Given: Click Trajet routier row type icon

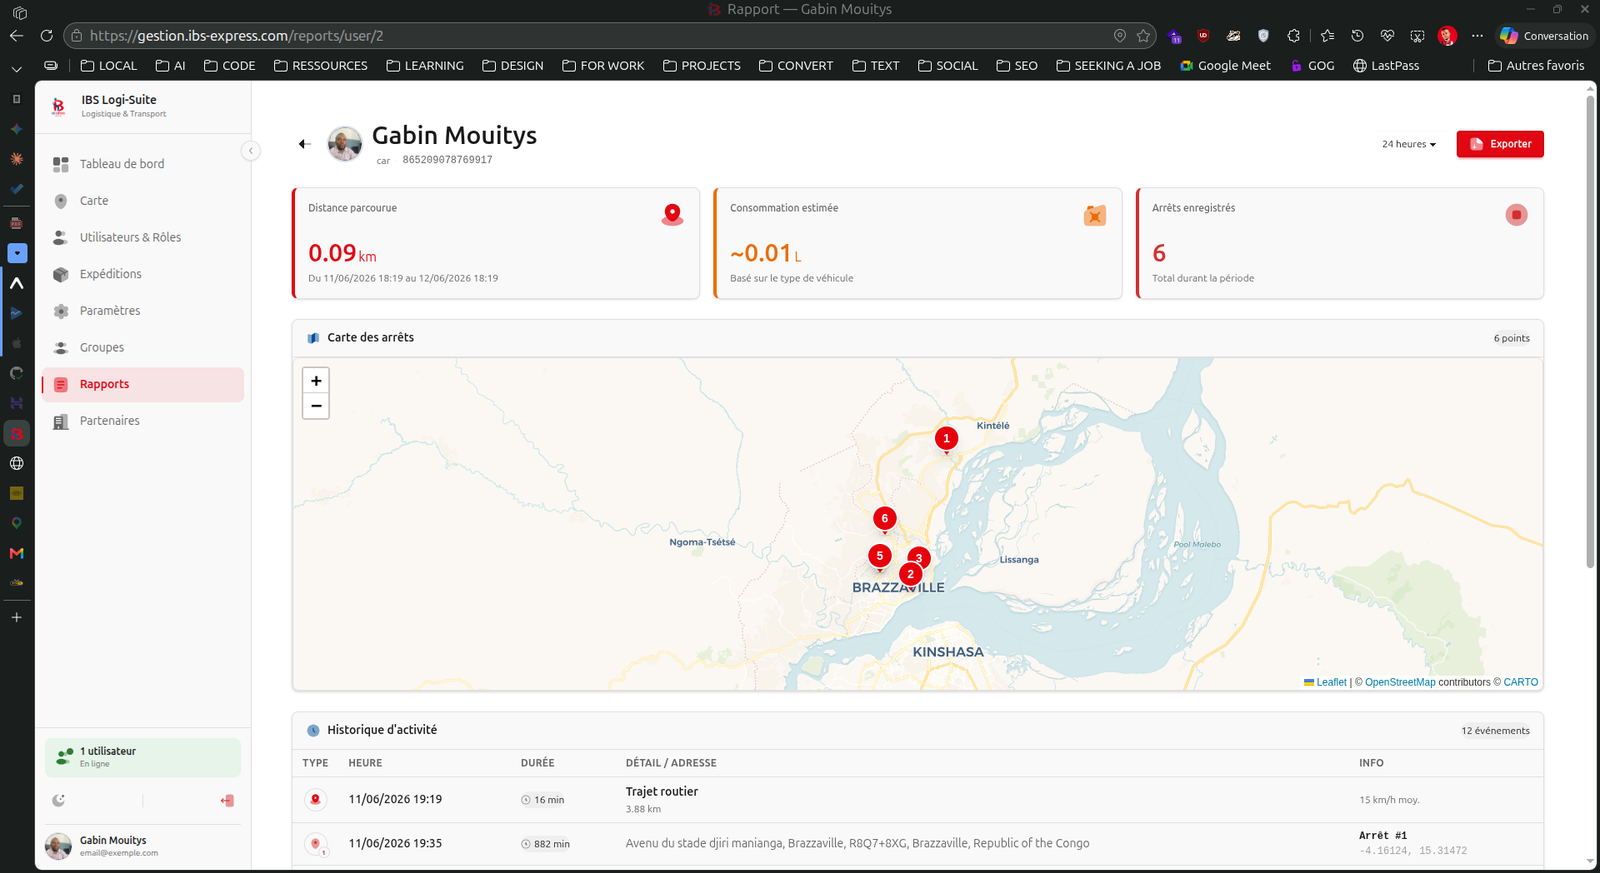Looking at the screenshot, I should pos(316,800).
